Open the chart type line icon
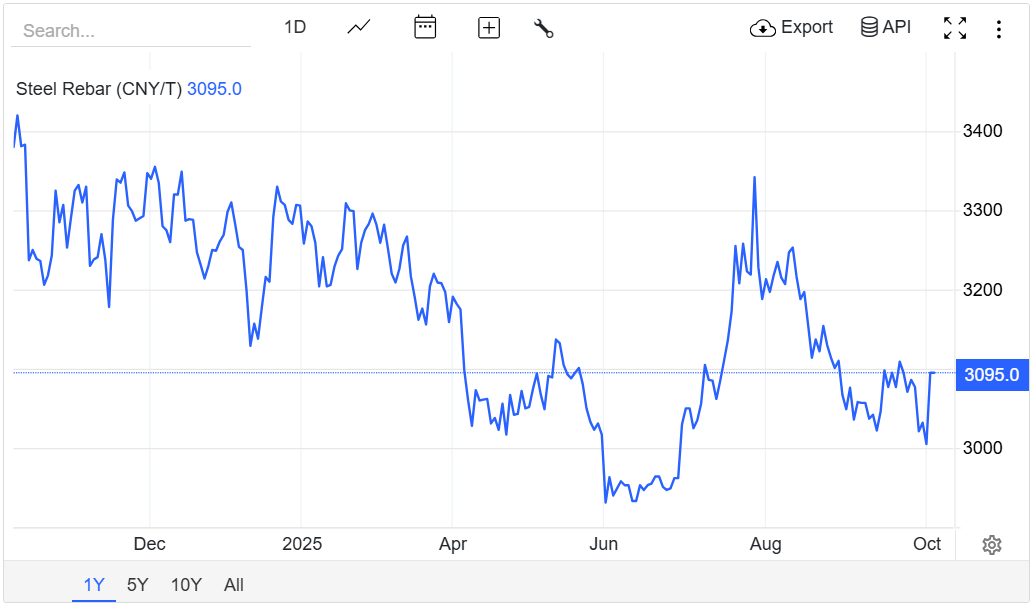Image resolution: width=1033 pixels, height=606 pixels. (359, 28)
